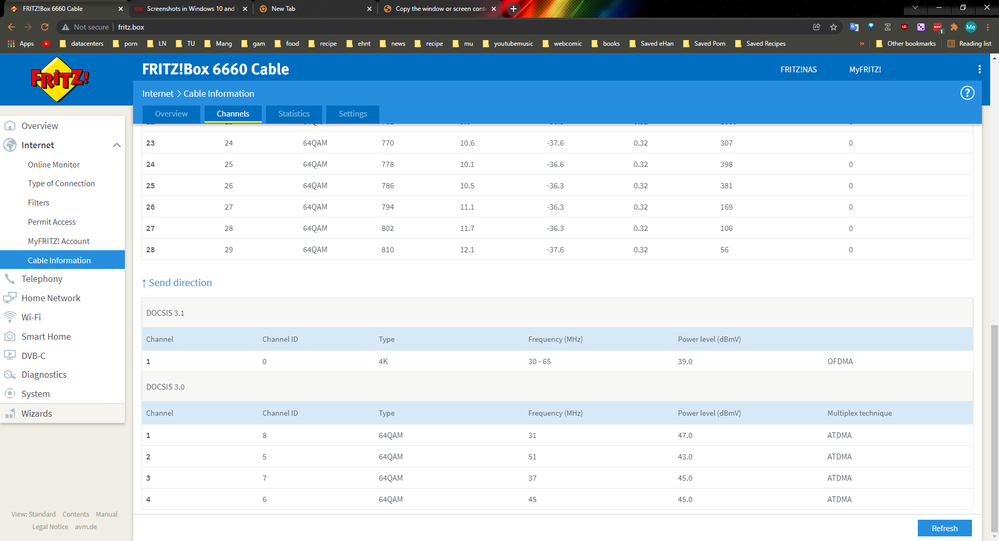
Task: Open Online Monitor in sidebar
Action: 54,164
